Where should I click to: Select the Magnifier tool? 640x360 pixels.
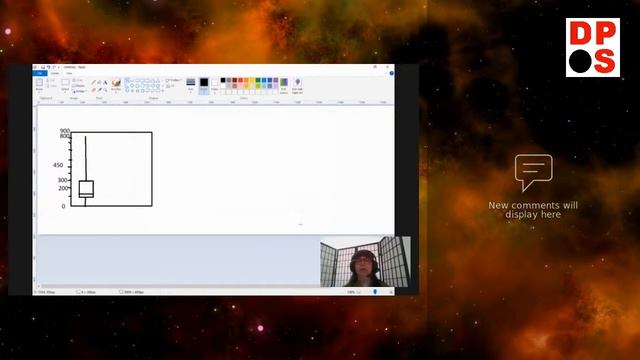point(105,90)
